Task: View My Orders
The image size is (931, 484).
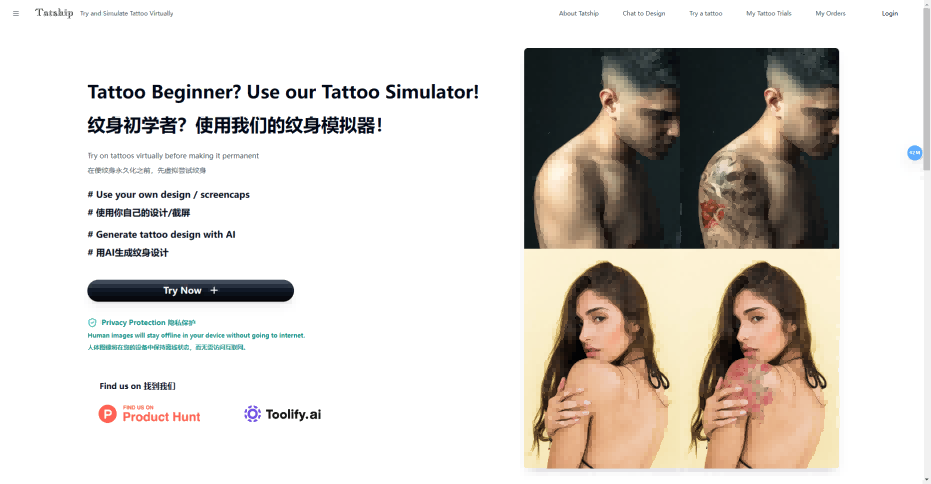Action: tap(830, 13)
